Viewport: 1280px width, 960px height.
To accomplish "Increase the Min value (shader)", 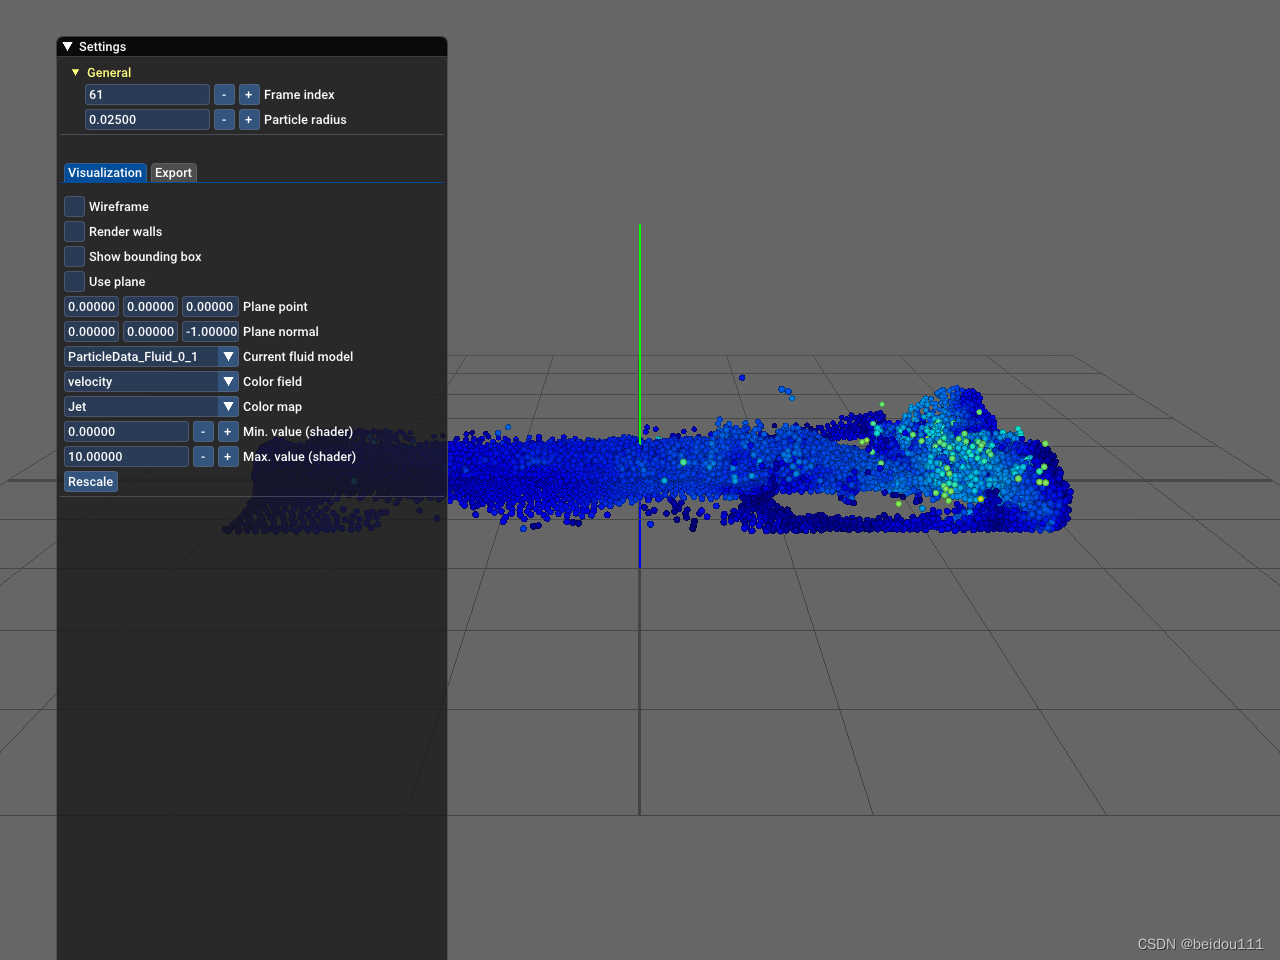I will point(227,431).
